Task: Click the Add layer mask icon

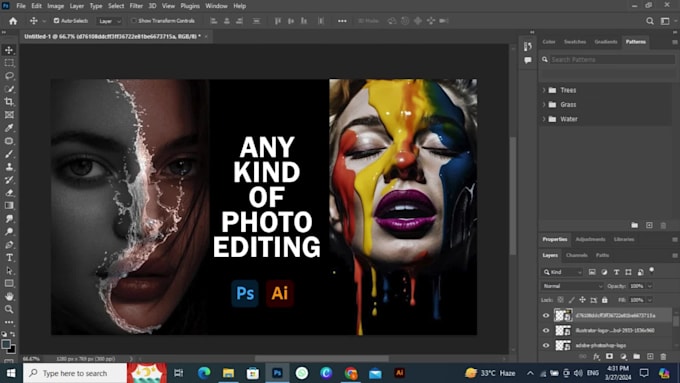Action: 609,357
